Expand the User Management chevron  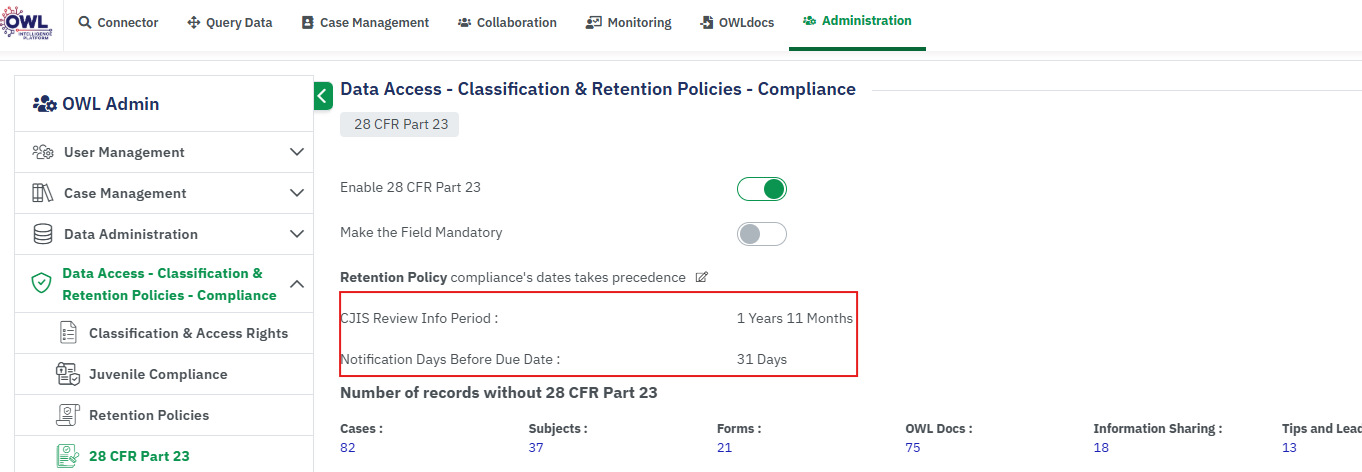pyautogui.click(x=296, y=152)
